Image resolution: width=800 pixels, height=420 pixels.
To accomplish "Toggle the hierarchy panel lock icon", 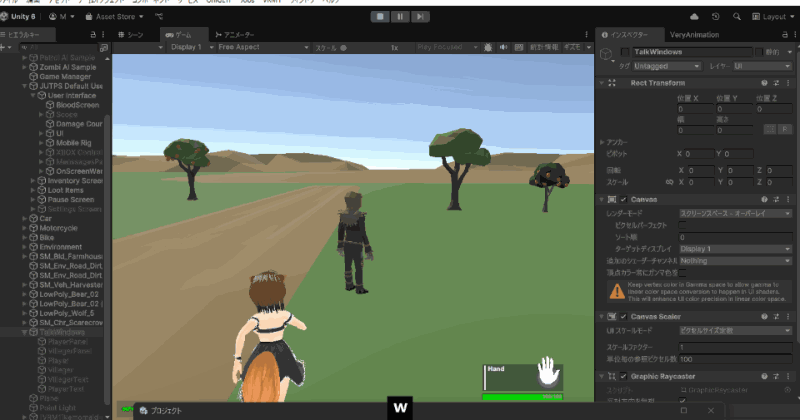I will click(x=93, y=35).
